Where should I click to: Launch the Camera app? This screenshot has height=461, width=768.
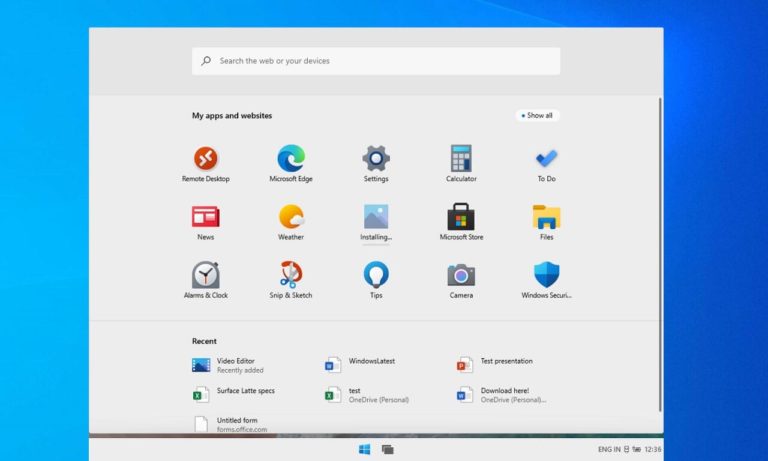(461, 280)
